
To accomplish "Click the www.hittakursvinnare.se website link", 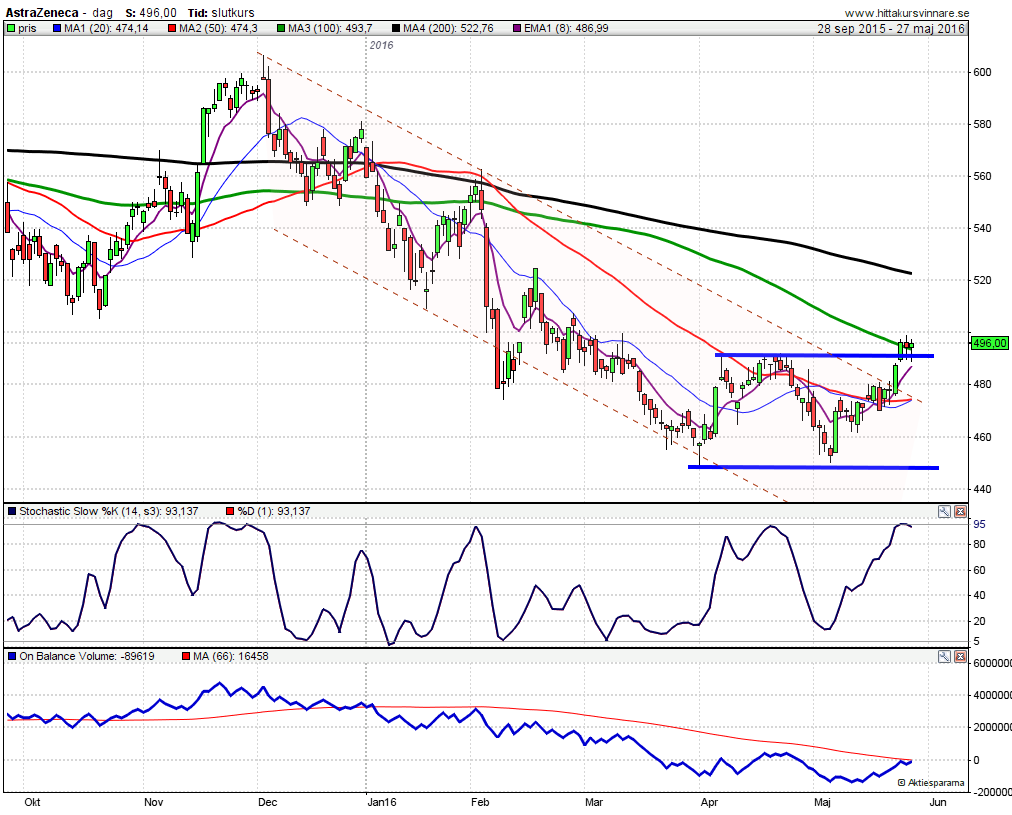I will click(907, 13).
